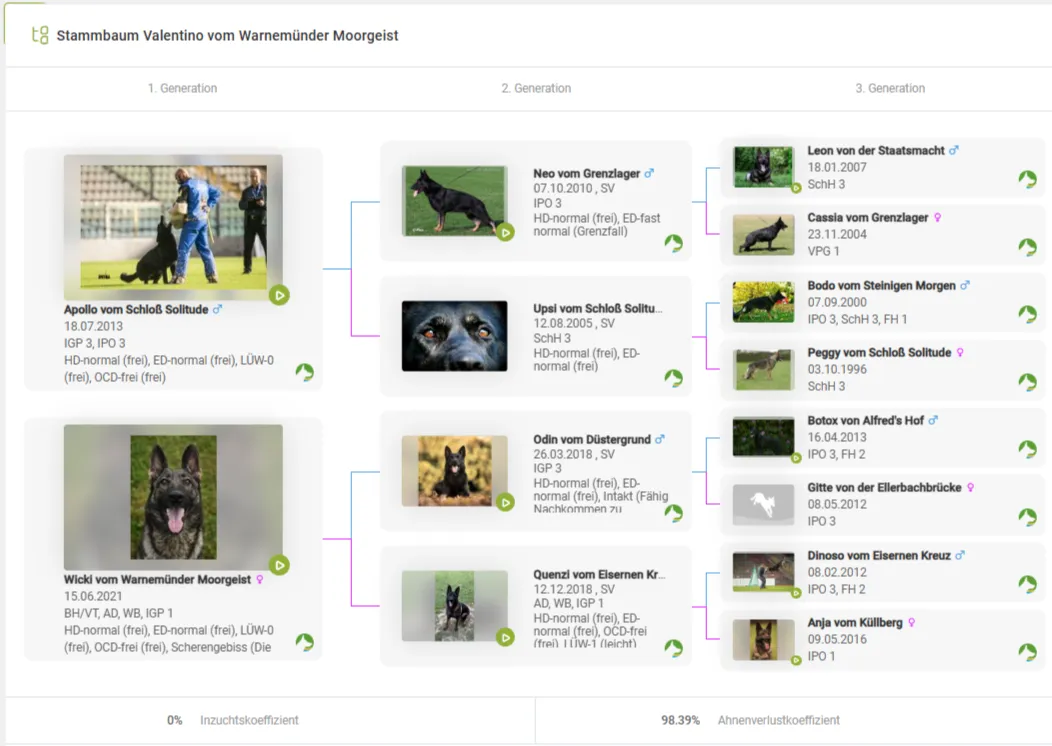This screenshot has width=1052, height=746.
Task: Click Gitte von der Ellerbachbrücke placeholder image
Action: click(763, 504)
